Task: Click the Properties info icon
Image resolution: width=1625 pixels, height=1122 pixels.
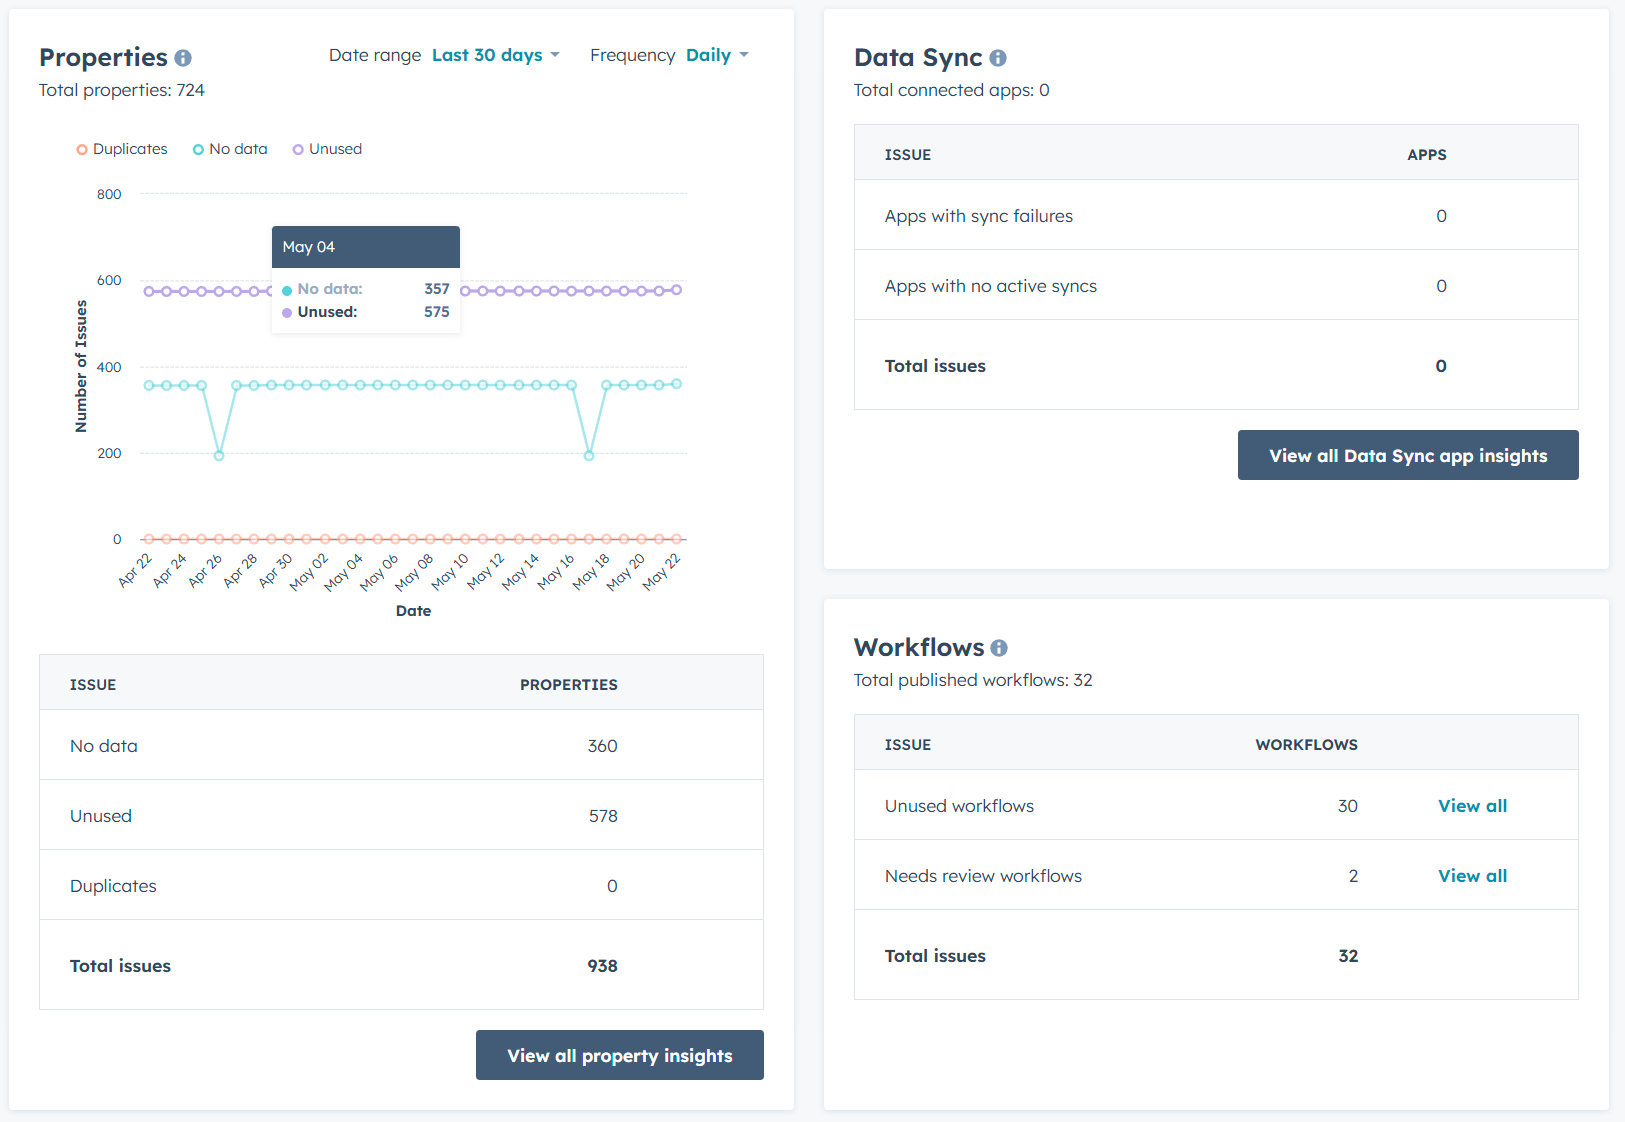Action: pos(183,58)
